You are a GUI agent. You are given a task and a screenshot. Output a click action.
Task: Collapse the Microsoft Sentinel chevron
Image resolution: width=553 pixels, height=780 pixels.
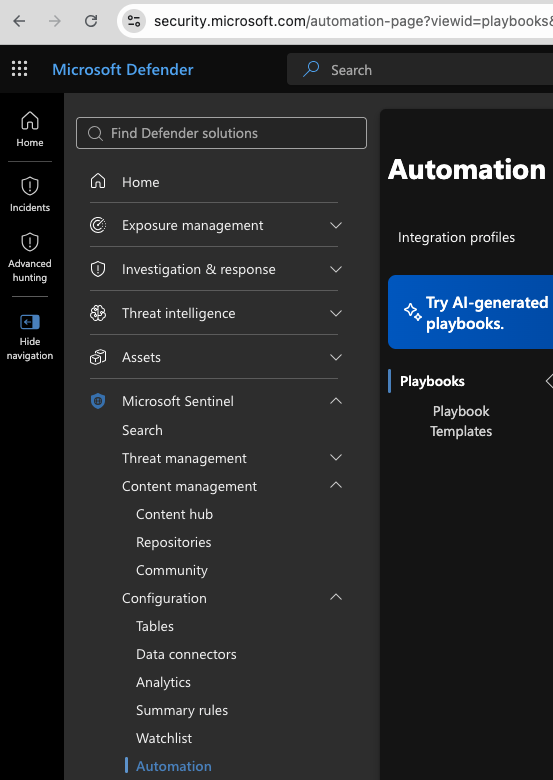pyautogui.click(x=336, y=400)
